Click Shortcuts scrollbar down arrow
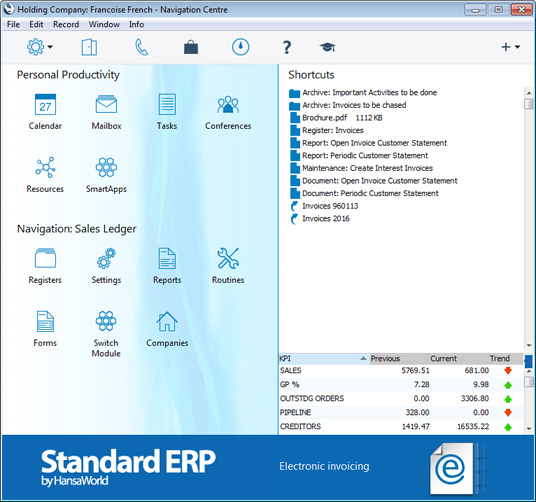Image resolution: width=536 pixels, height=502 pixels. coord(528,345)
